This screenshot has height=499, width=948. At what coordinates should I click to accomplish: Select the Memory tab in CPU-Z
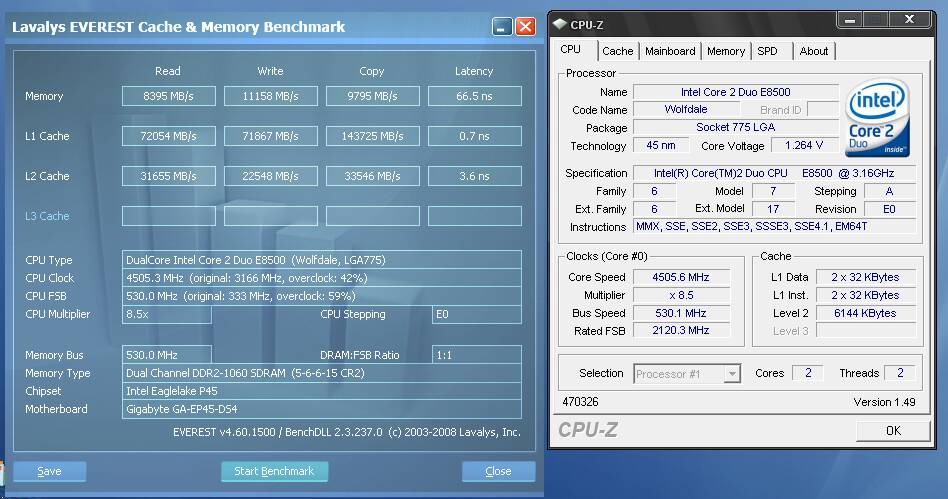click(726, 51)
